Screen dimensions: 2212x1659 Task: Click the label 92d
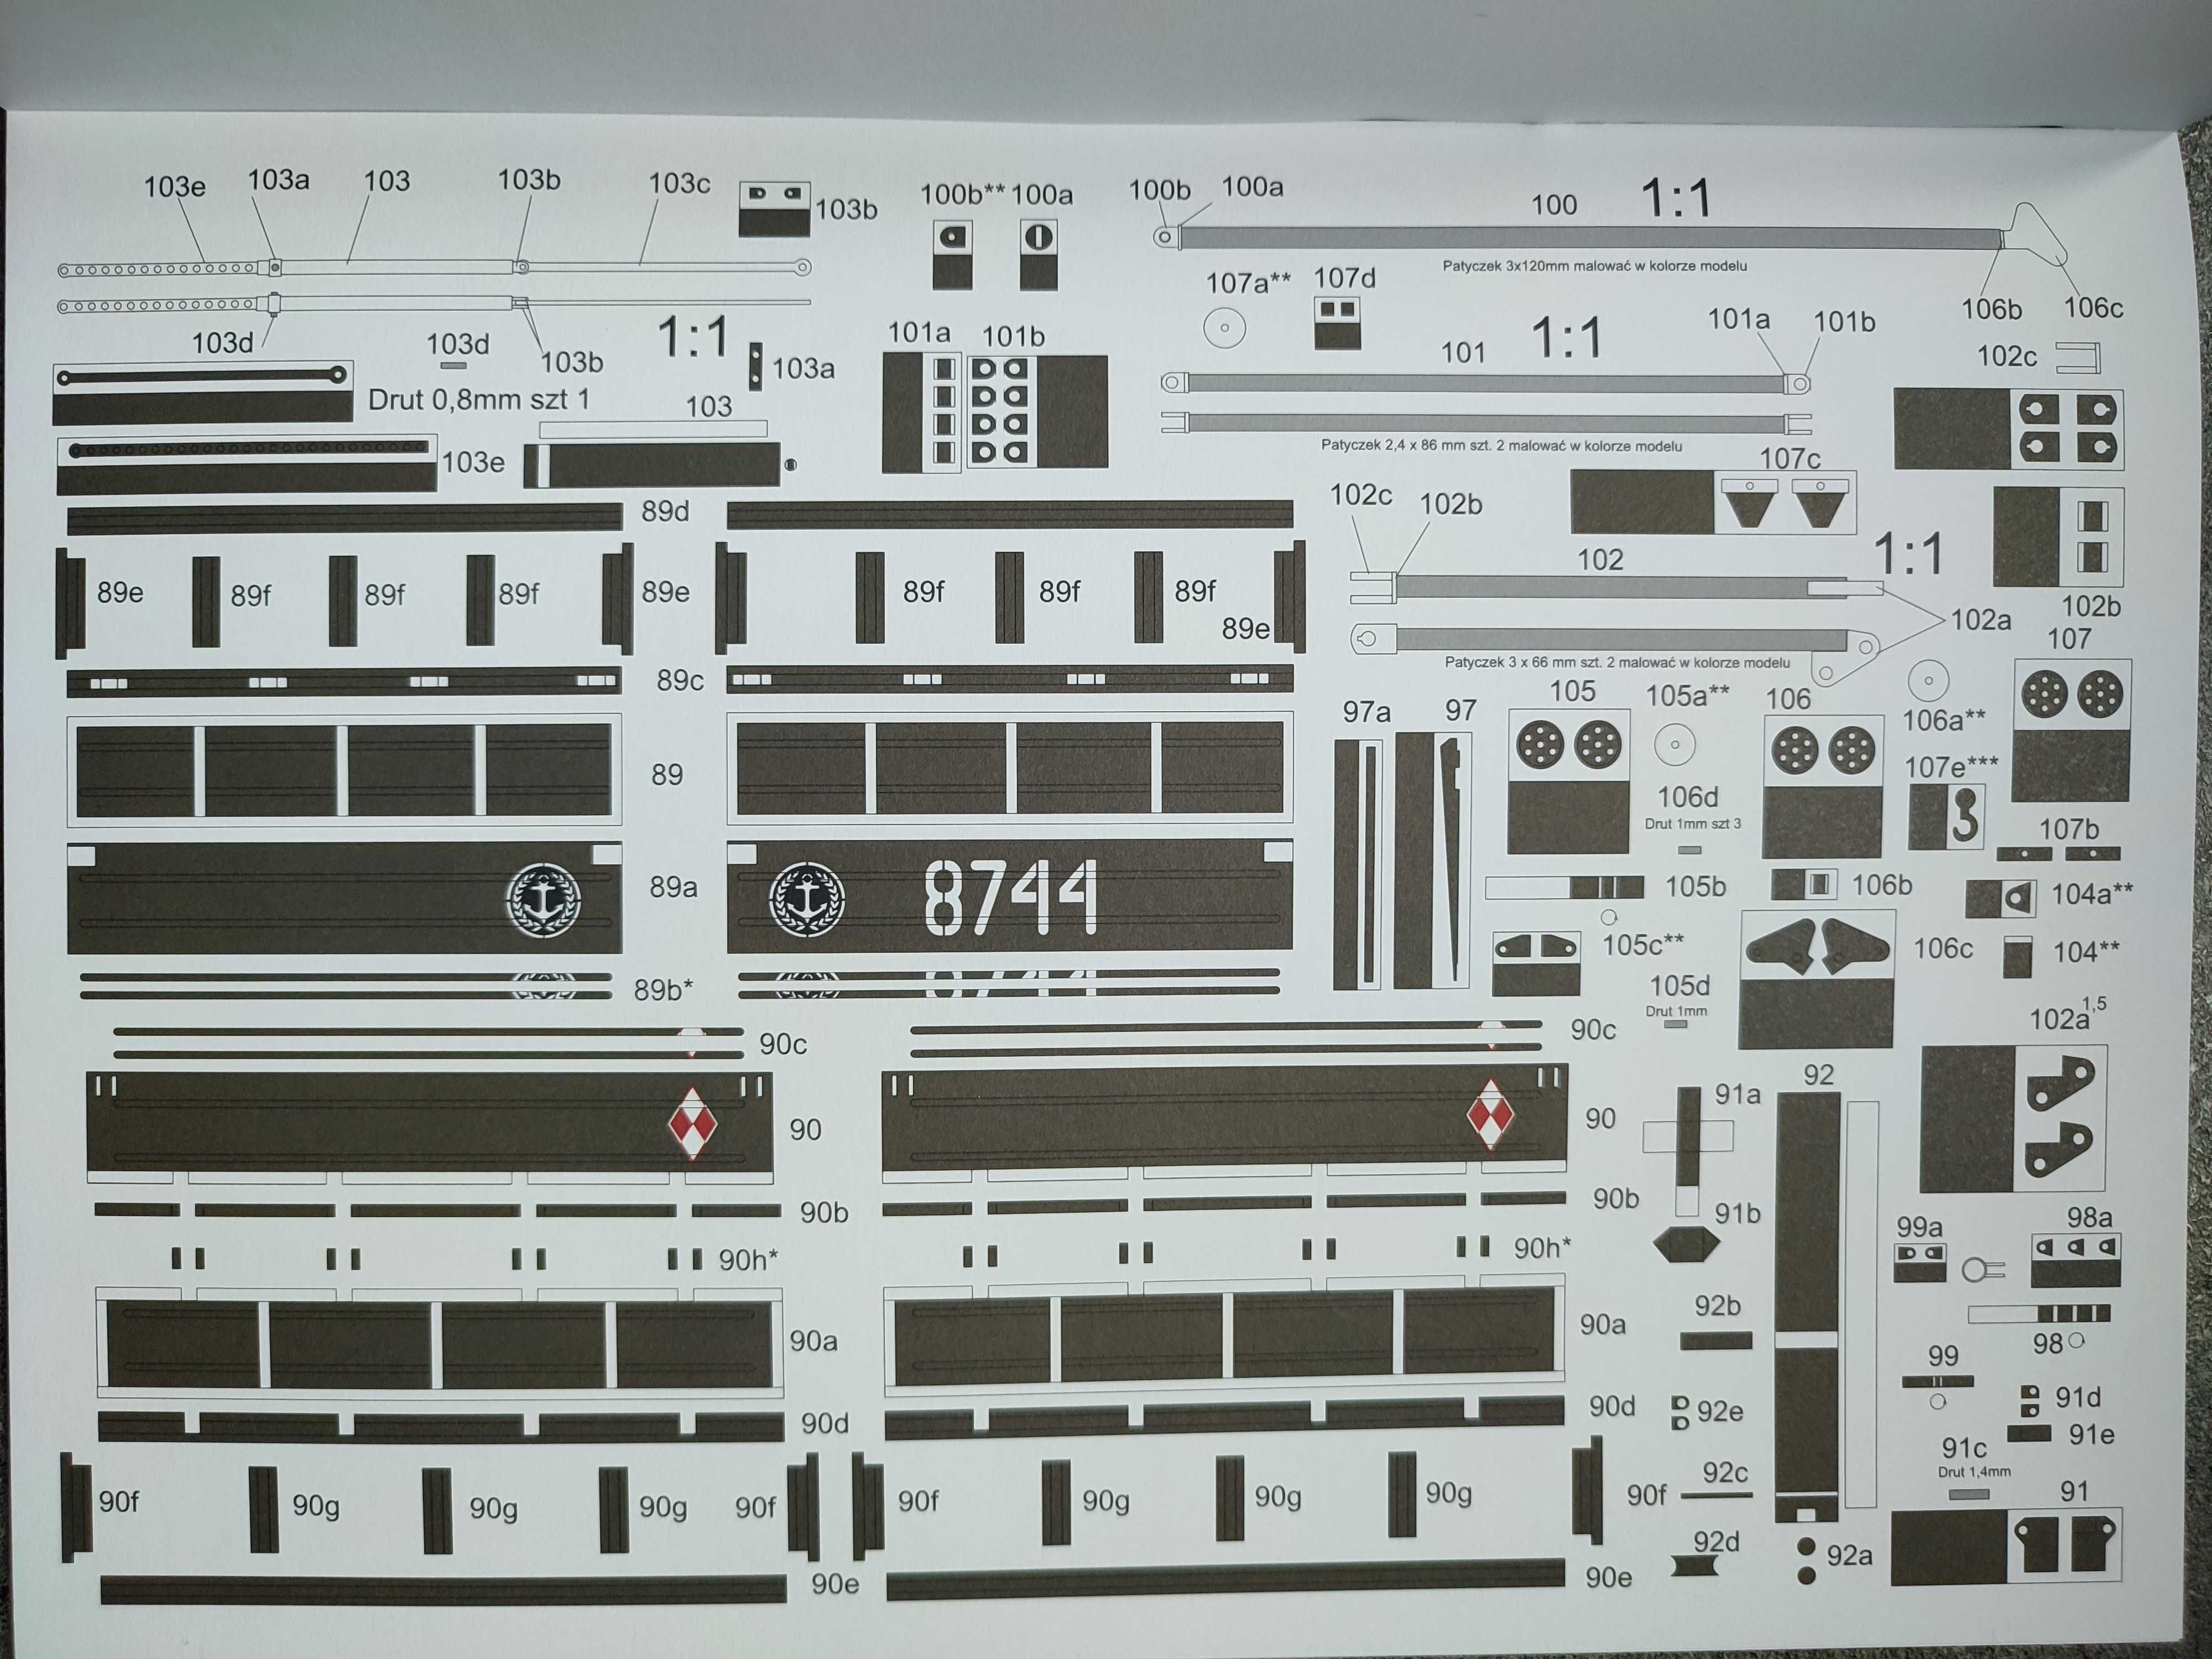pyautogui.click(x=1717, y=1542)
